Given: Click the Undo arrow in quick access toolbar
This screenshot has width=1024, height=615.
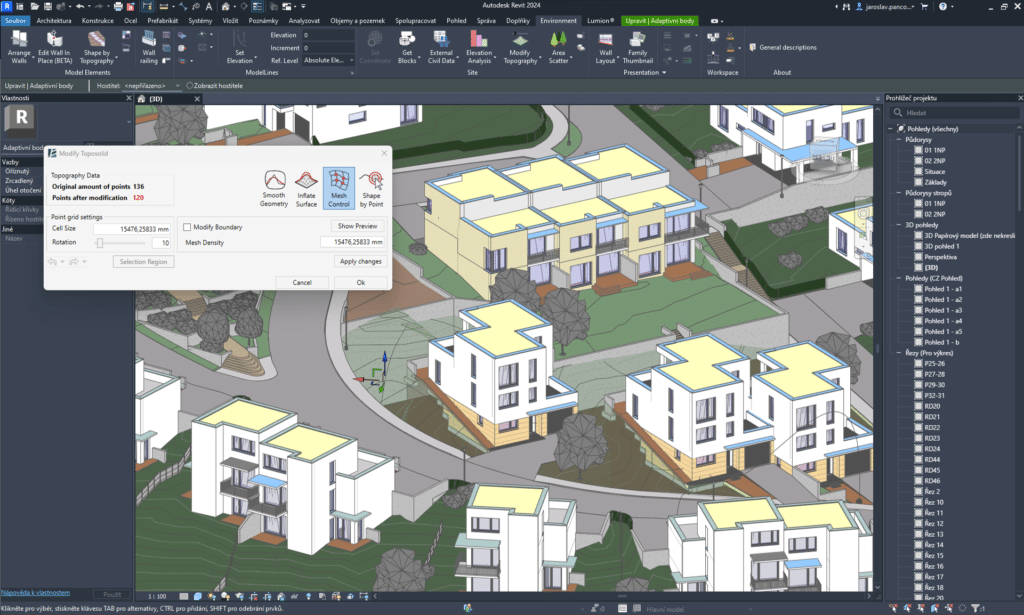Looking at the screenshot, I should tap(80, 7).
